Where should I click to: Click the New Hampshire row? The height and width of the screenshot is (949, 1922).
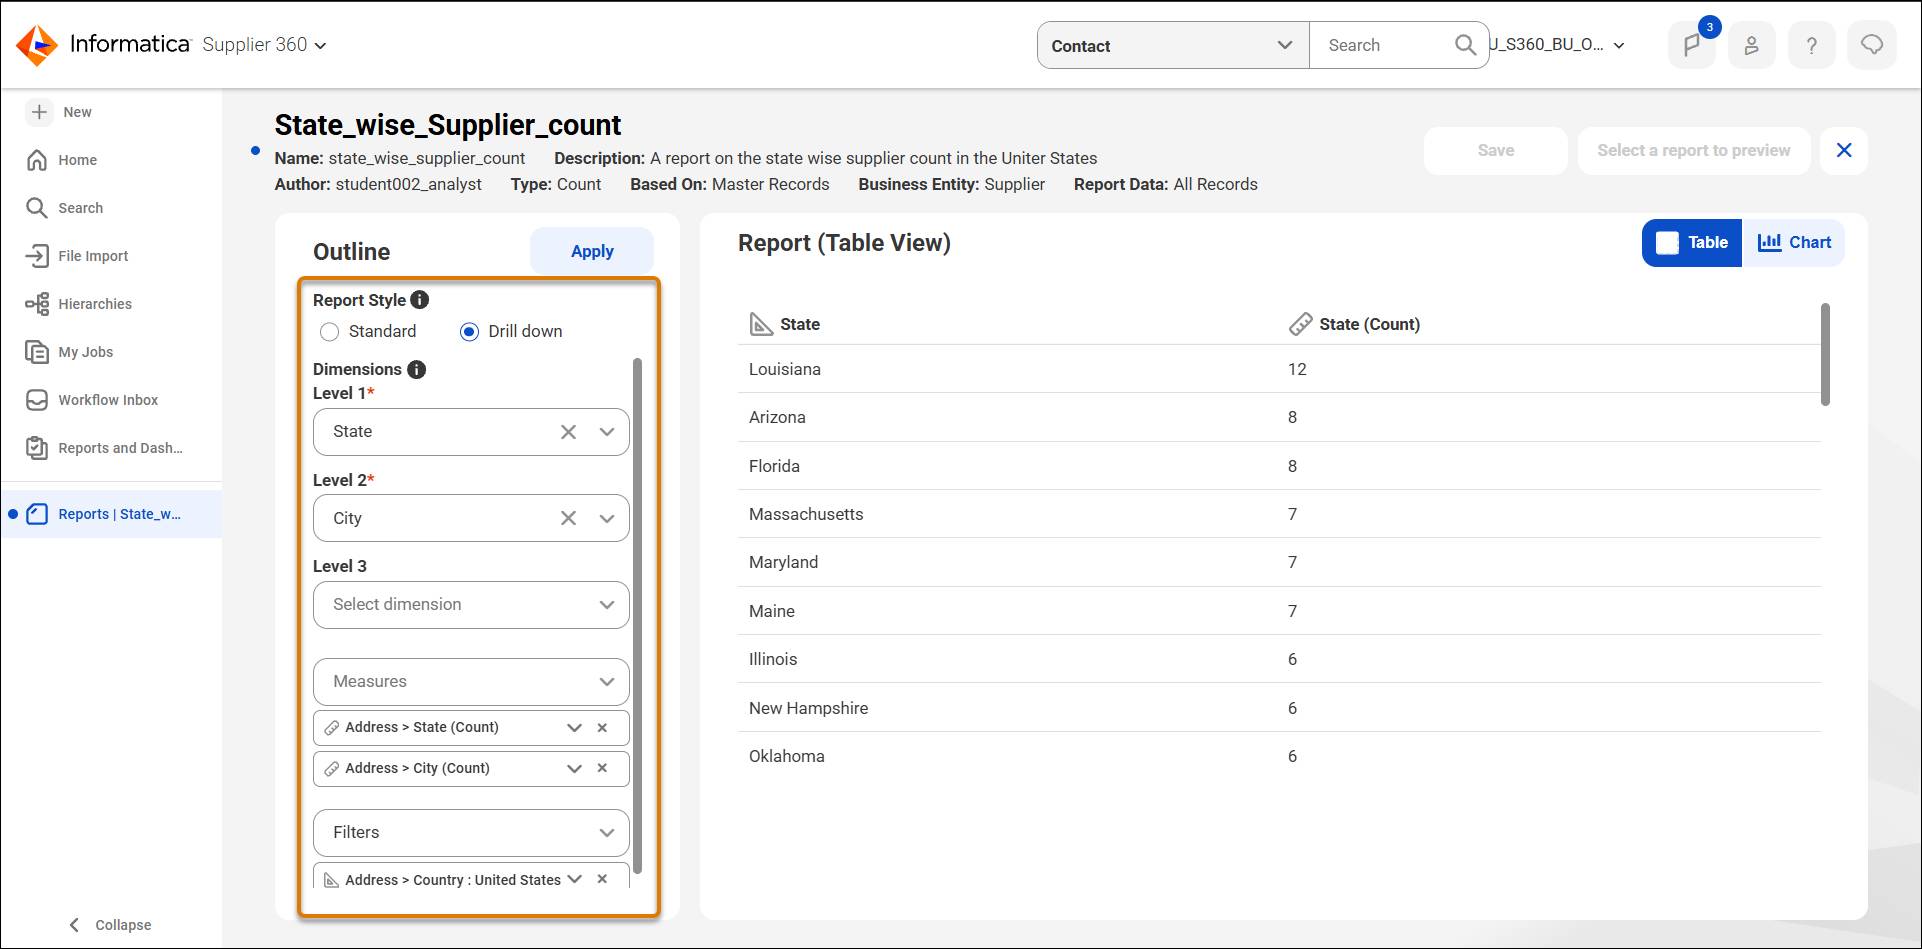1279,708
